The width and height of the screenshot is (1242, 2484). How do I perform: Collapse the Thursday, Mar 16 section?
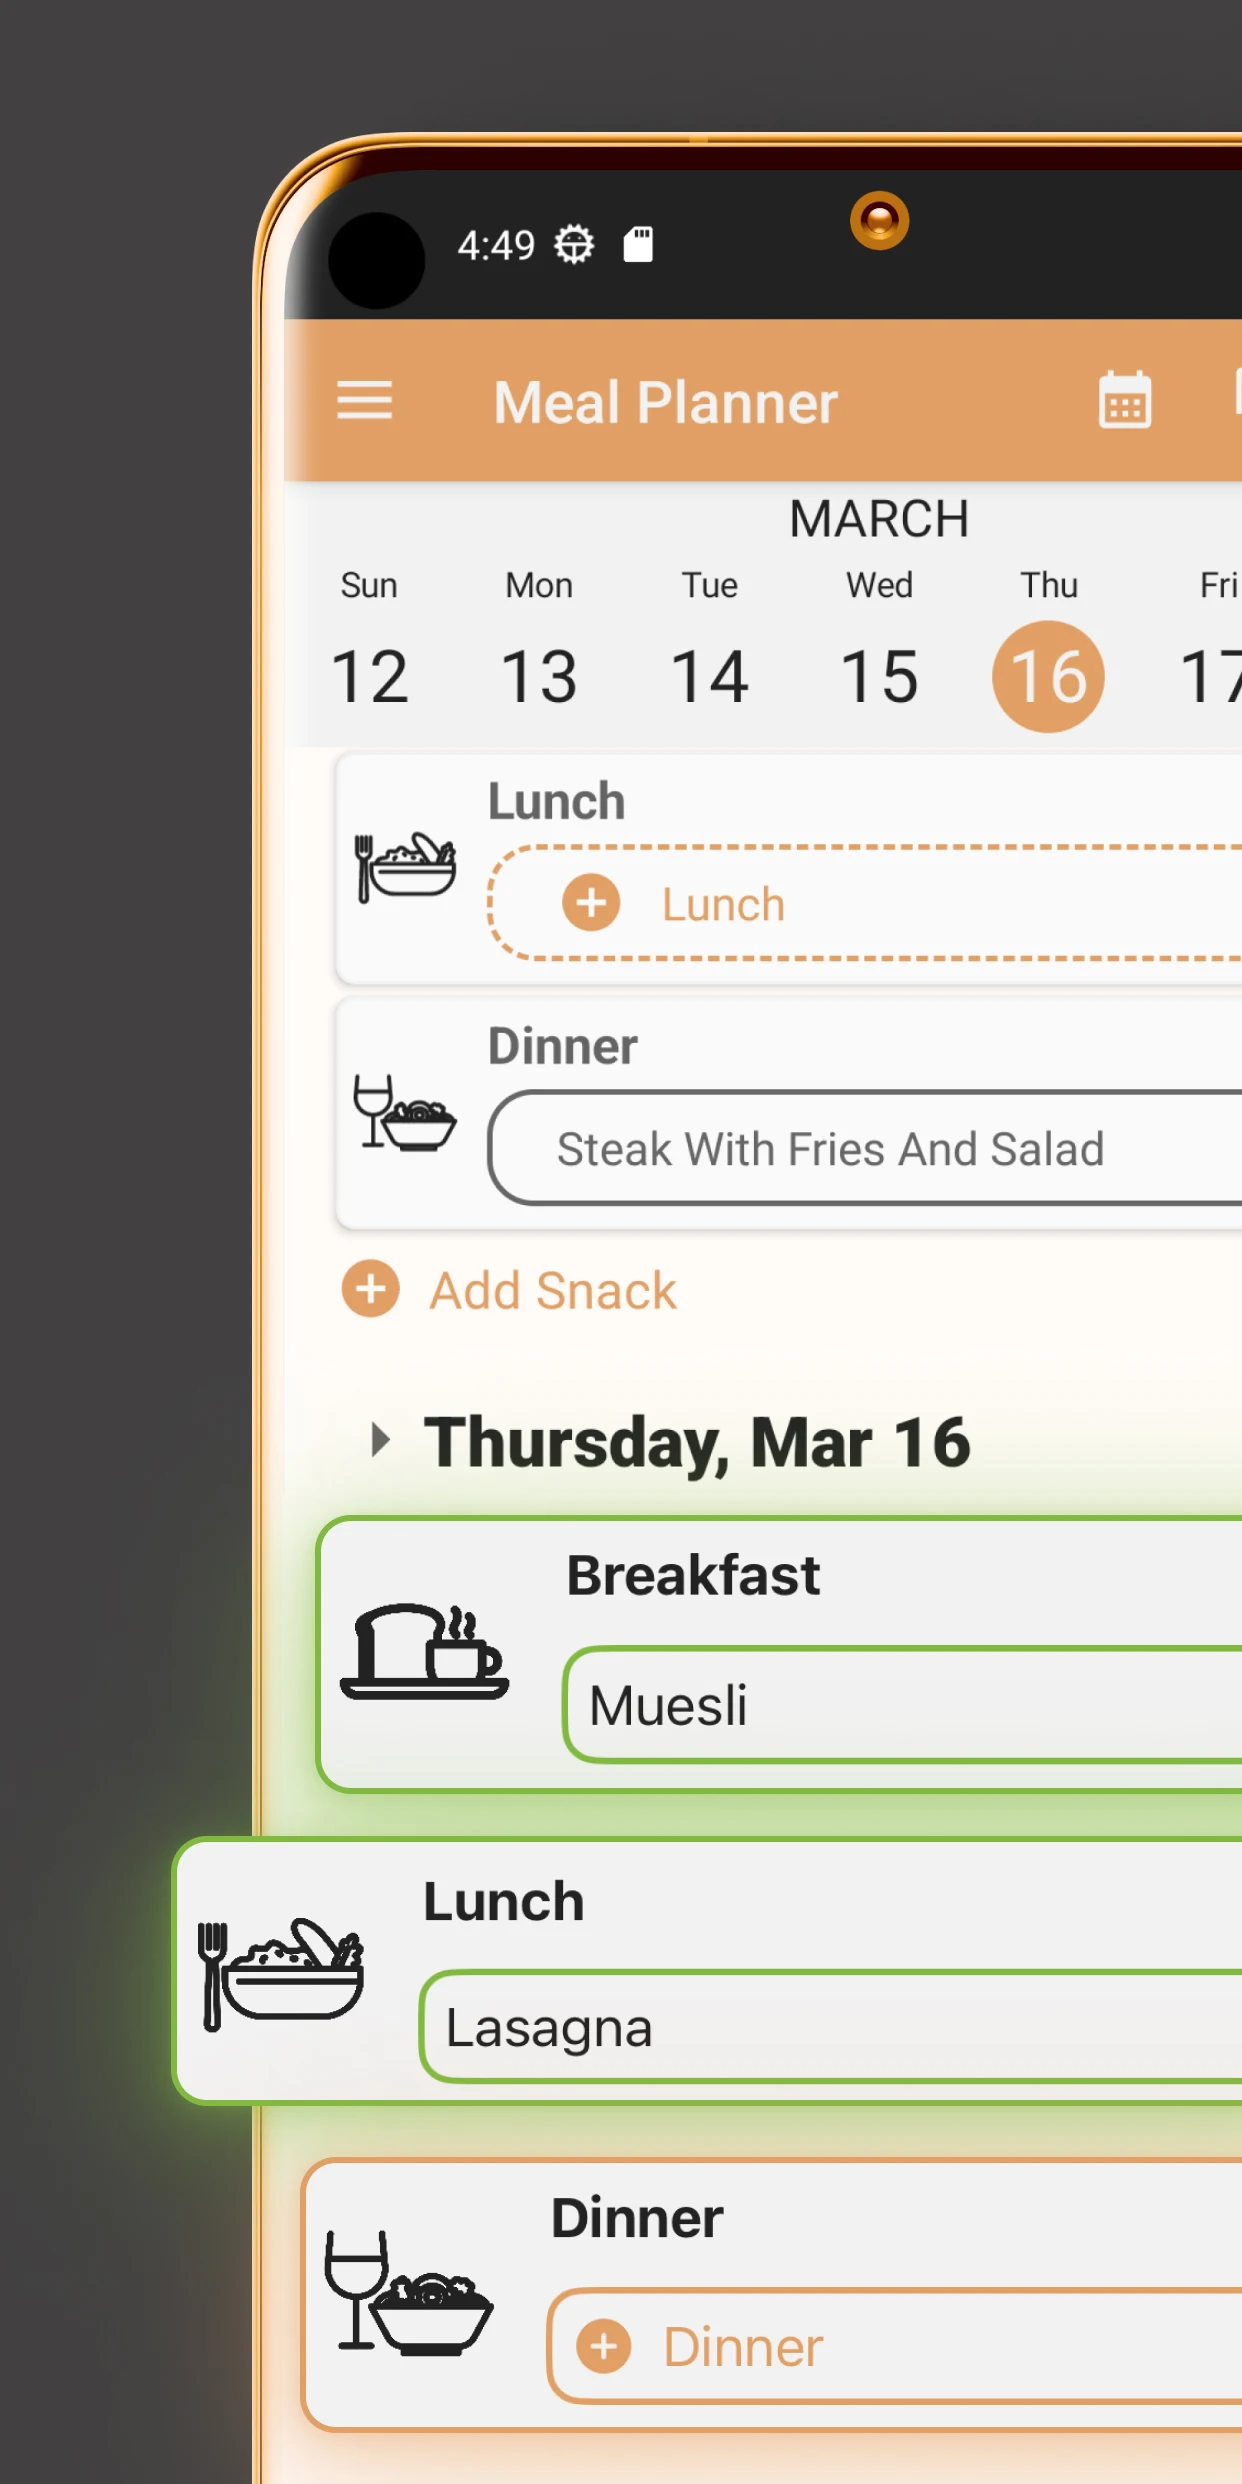(x=379, y=1441)
